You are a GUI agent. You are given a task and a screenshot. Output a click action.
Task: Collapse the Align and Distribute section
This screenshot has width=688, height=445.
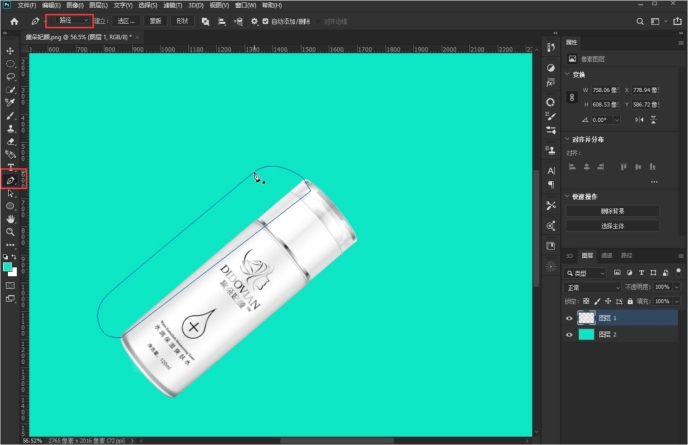tap(567, 139)
